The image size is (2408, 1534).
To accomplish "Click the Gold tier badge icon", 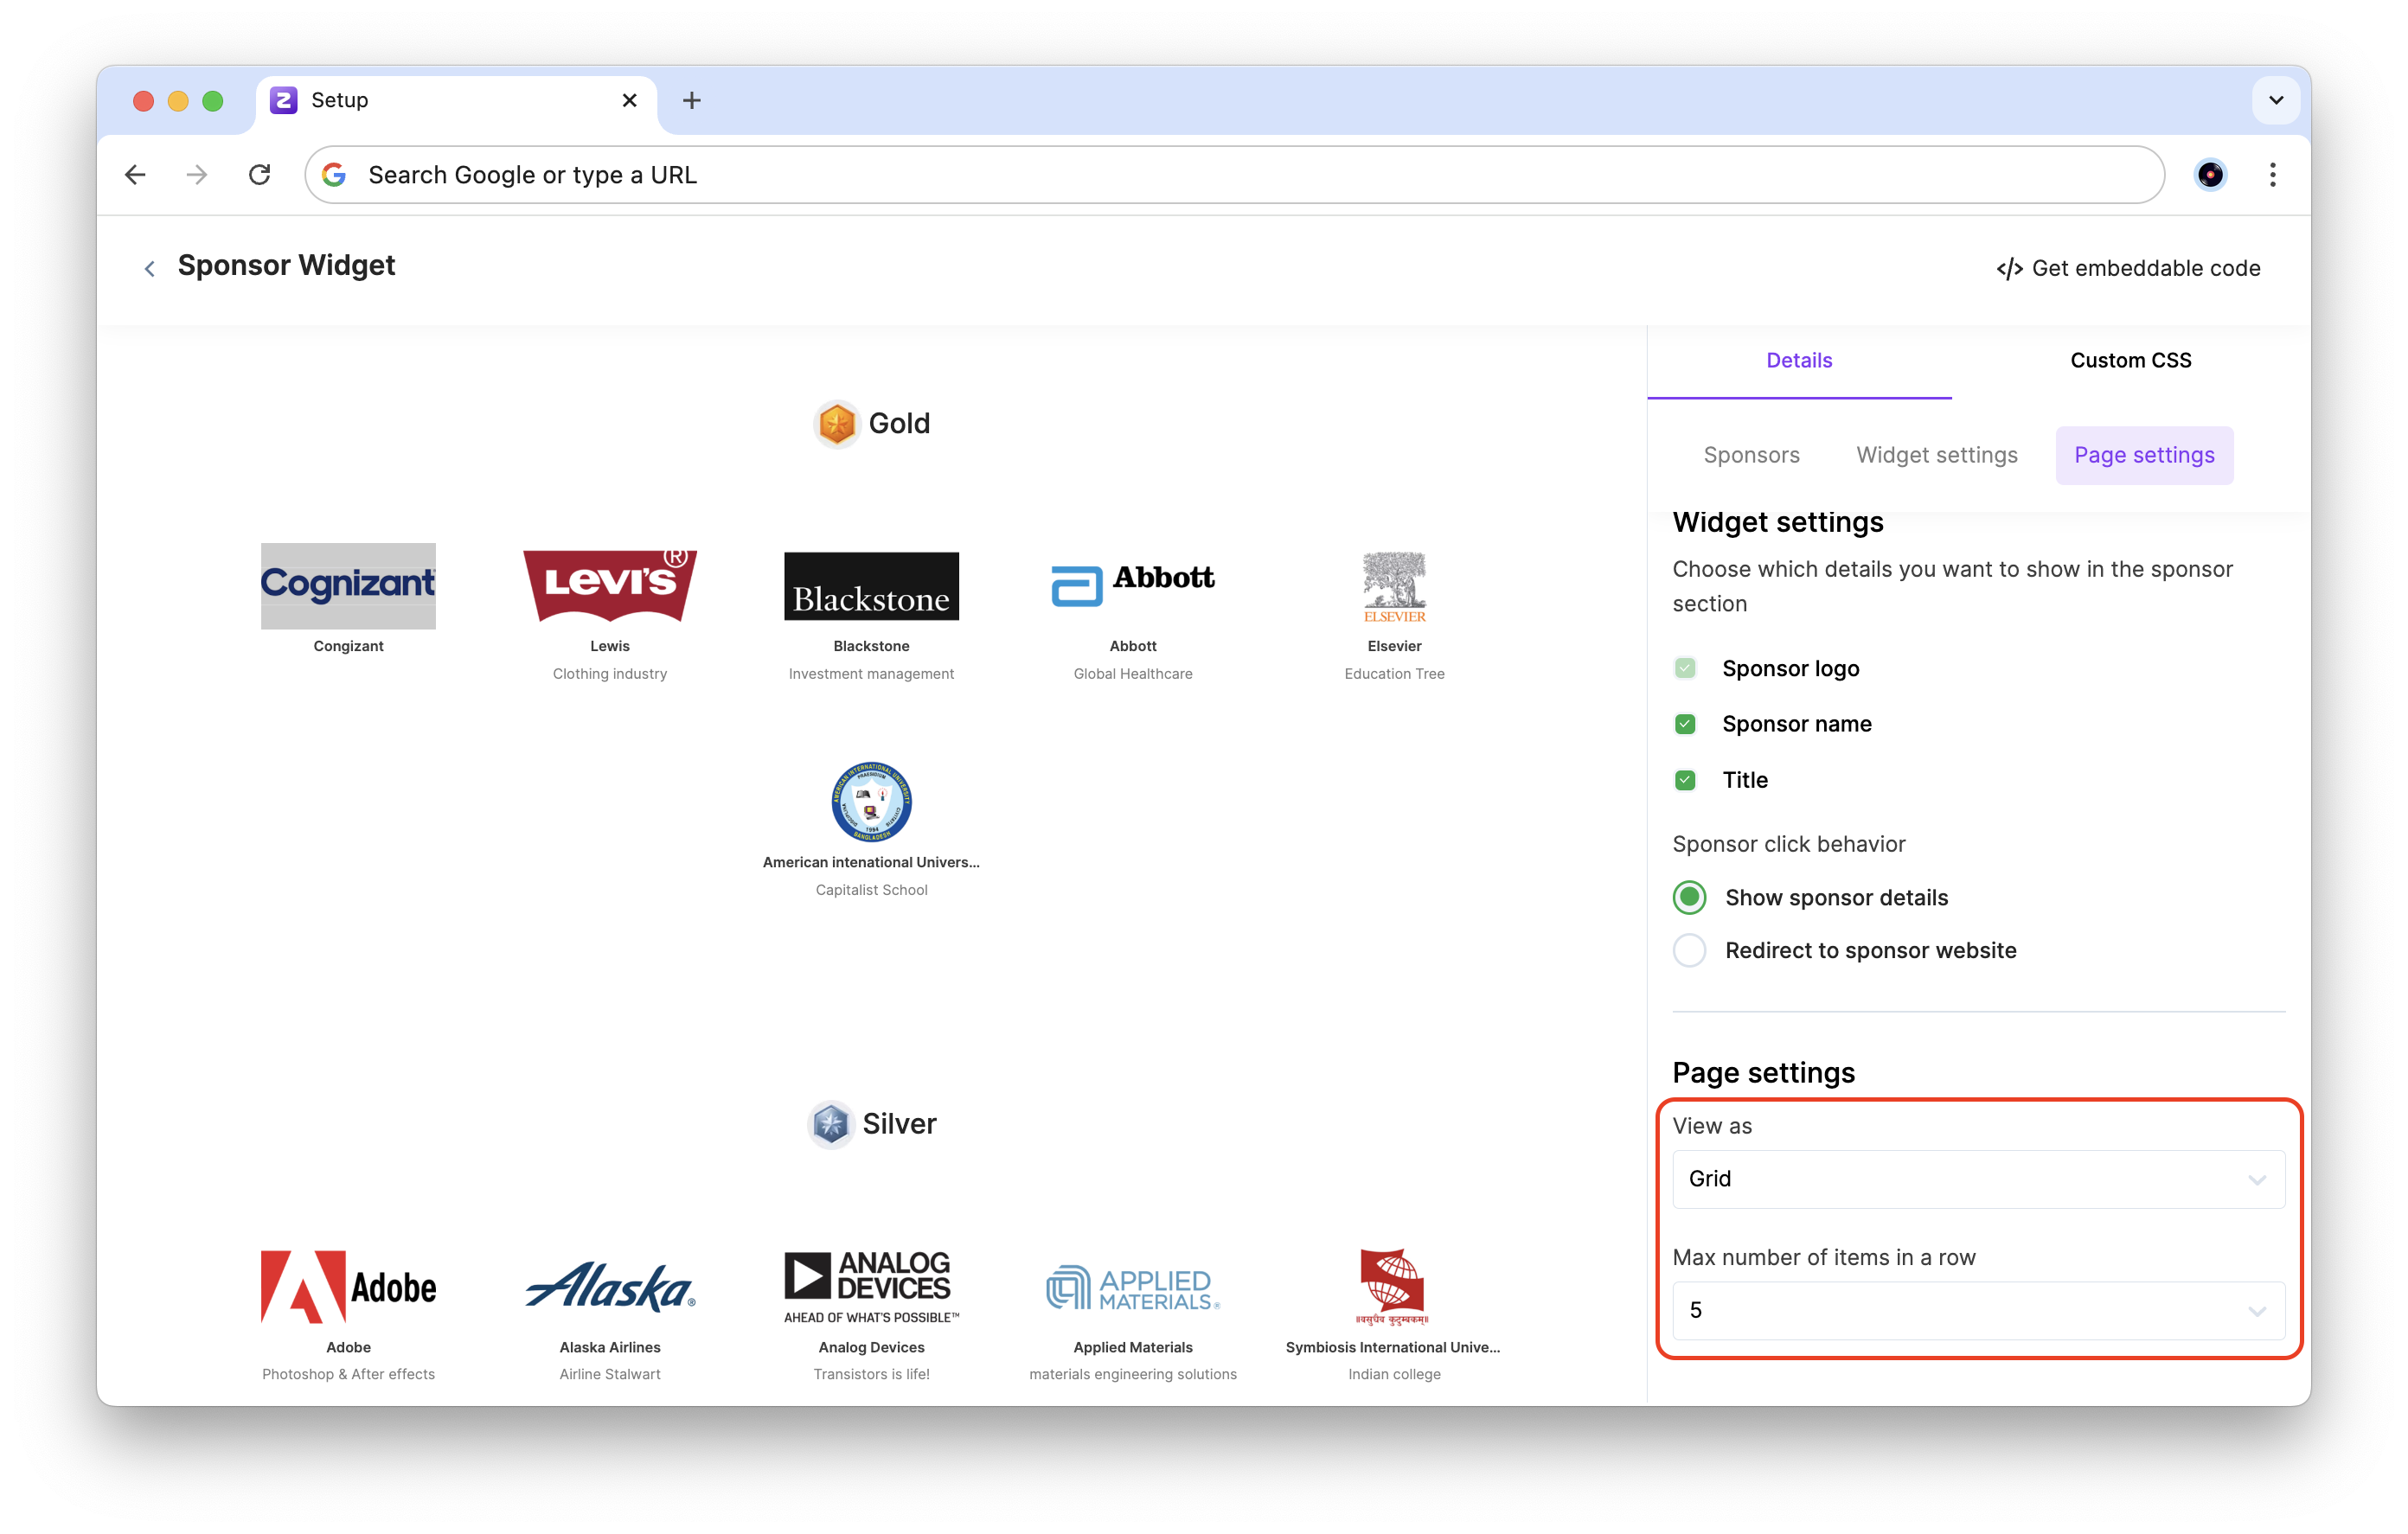I will [836, 424].
